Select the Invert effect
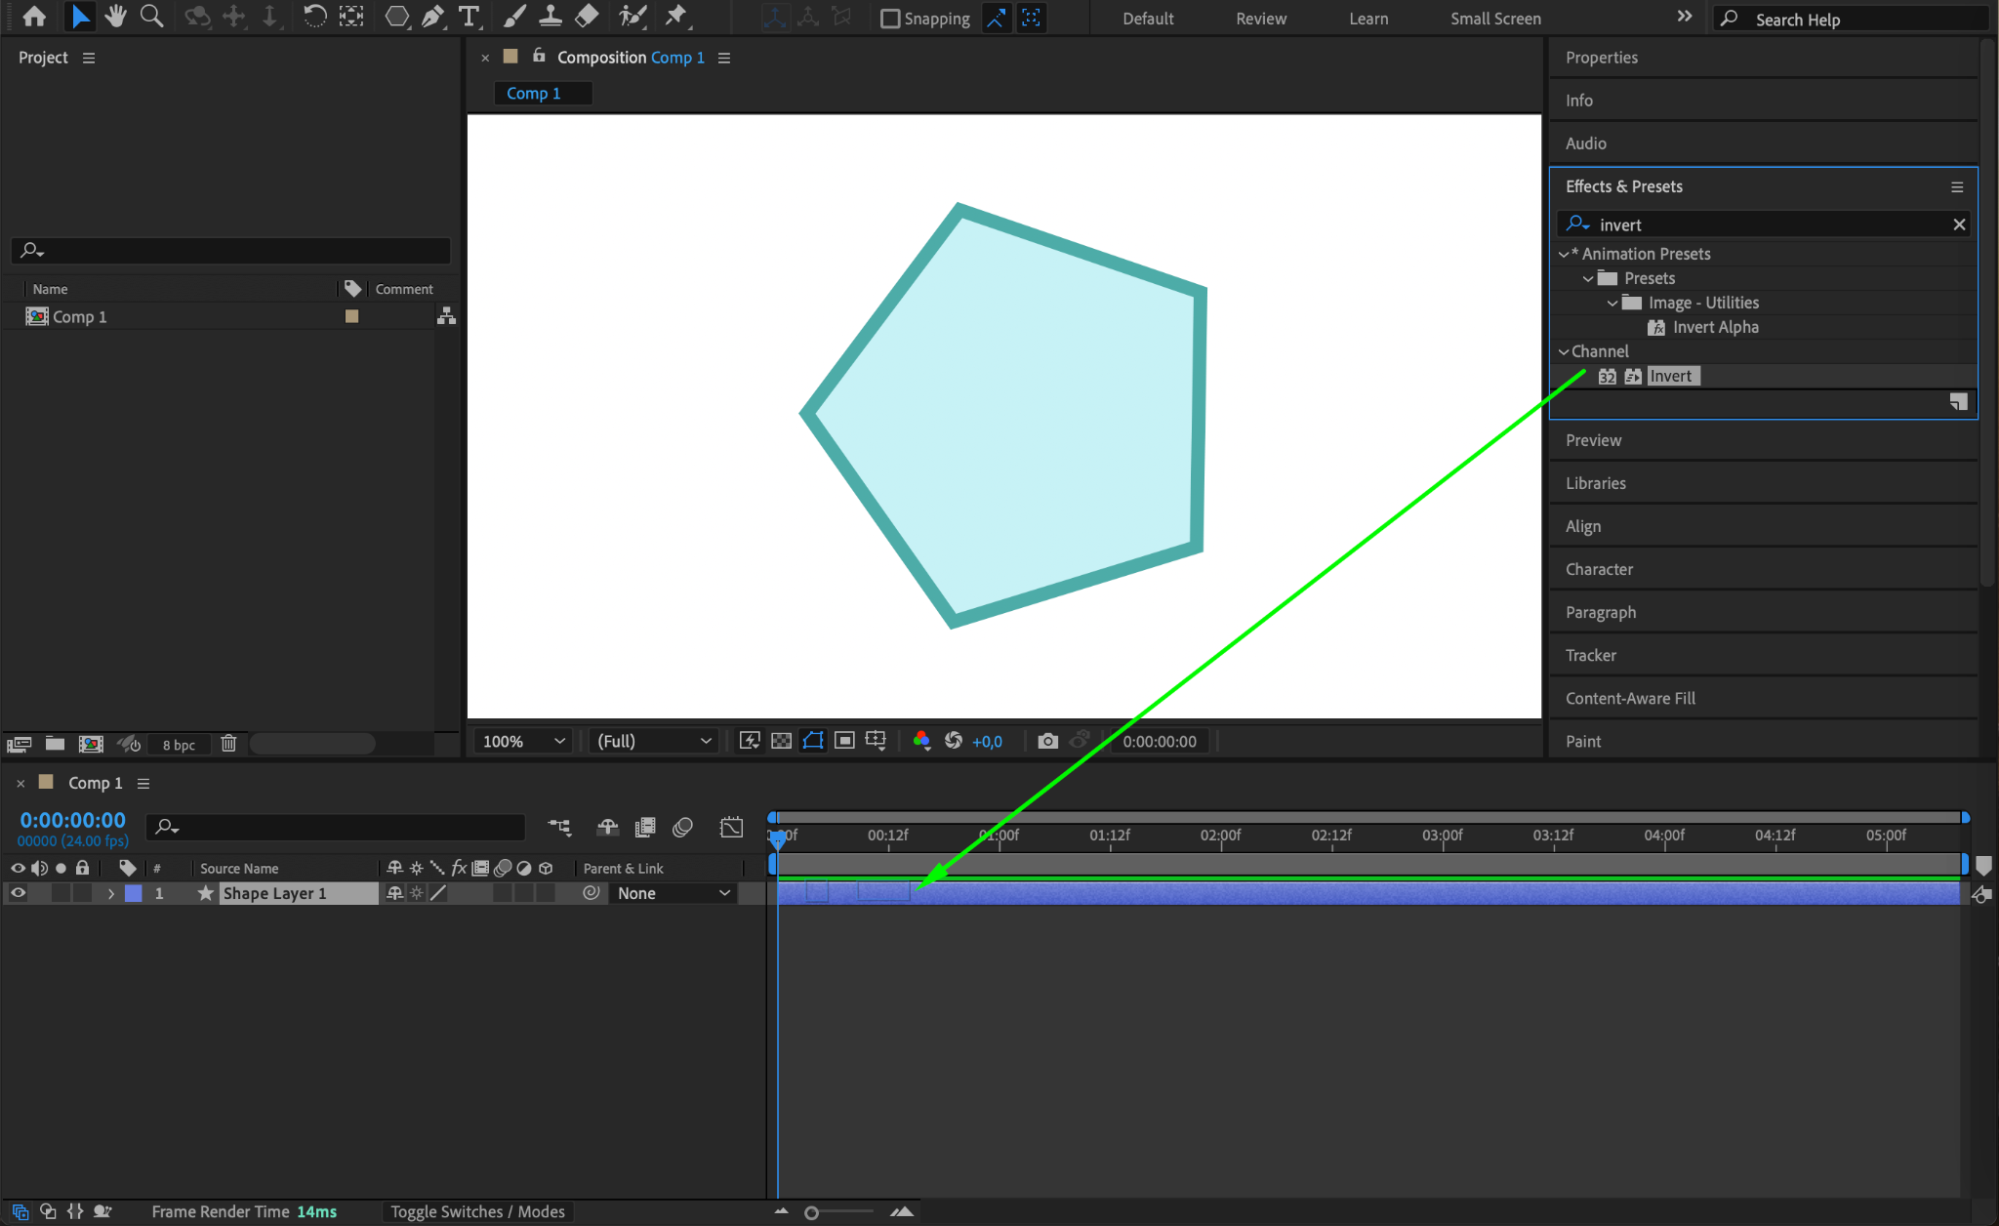This screenshot has height=1226, width=1999. (x=1670, y=376)
